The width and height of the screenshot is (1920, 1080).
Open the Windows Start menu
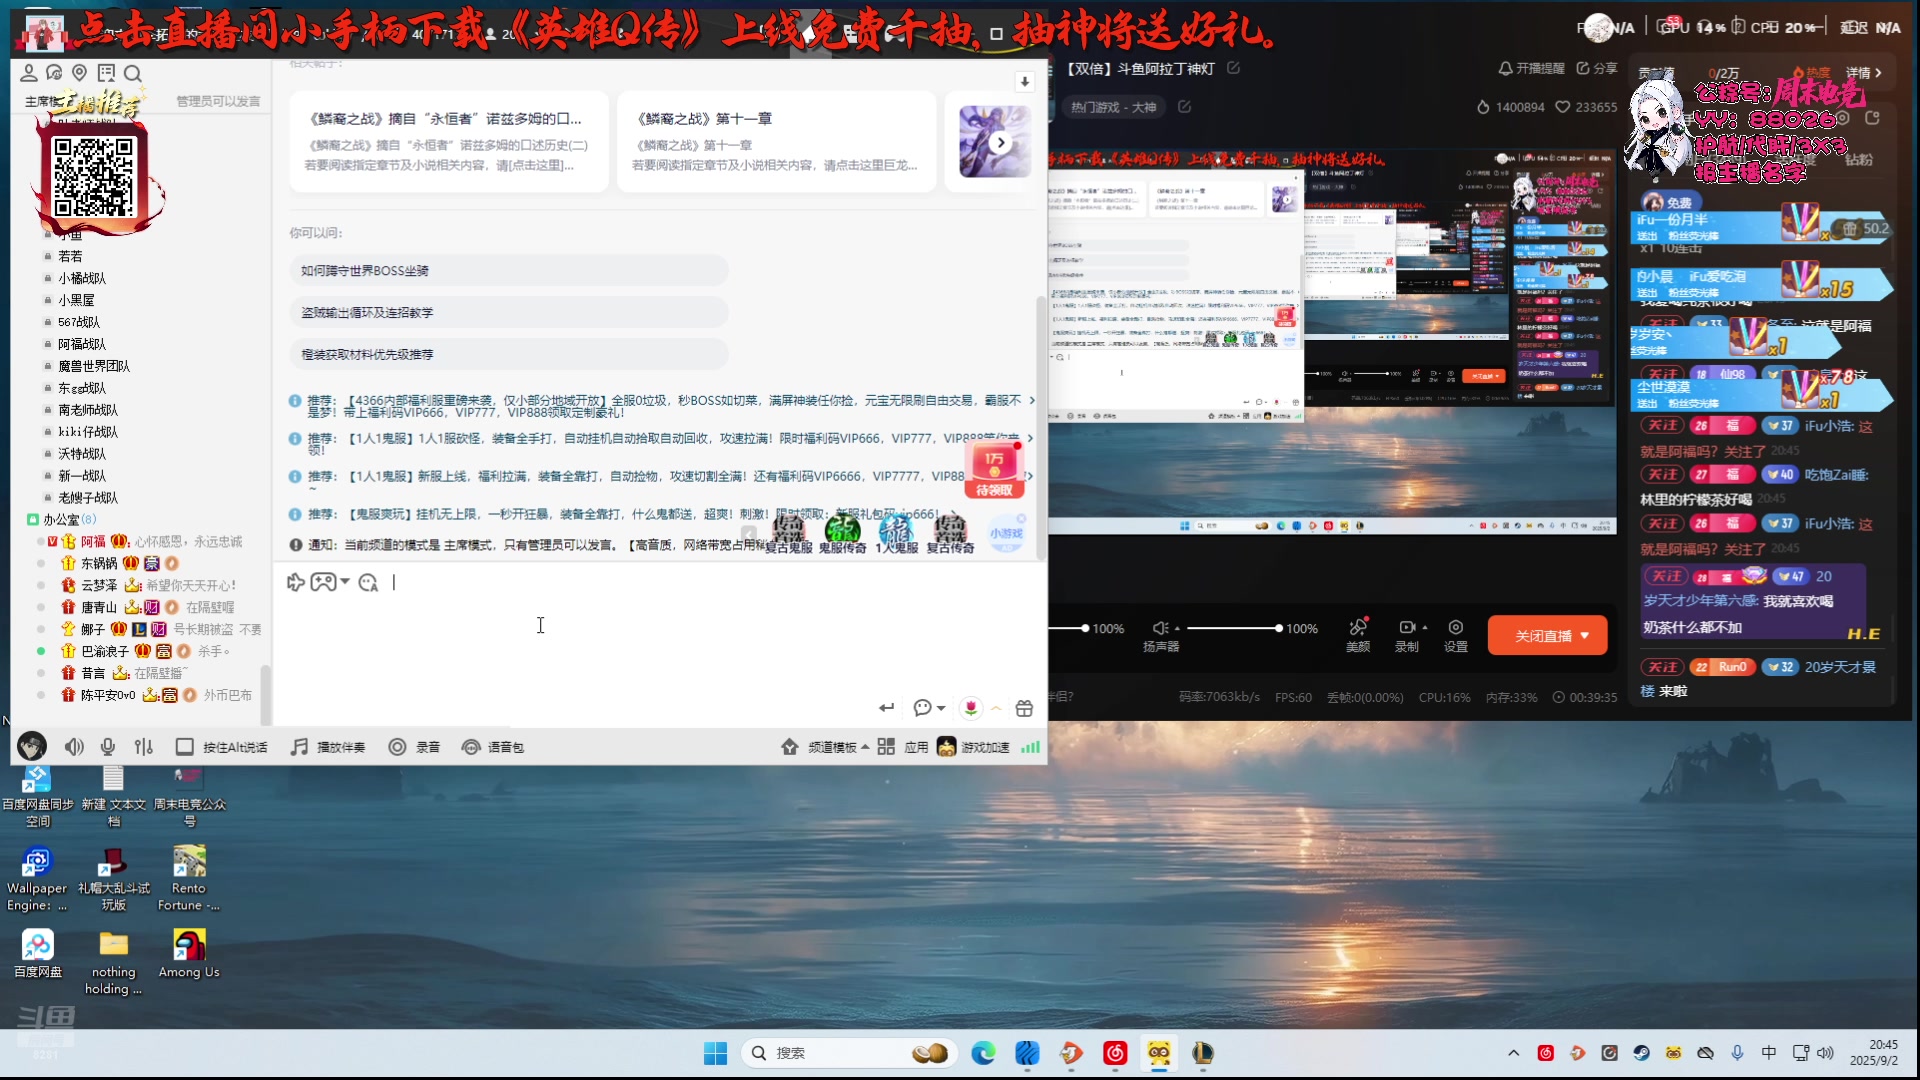coord(715,1053)
